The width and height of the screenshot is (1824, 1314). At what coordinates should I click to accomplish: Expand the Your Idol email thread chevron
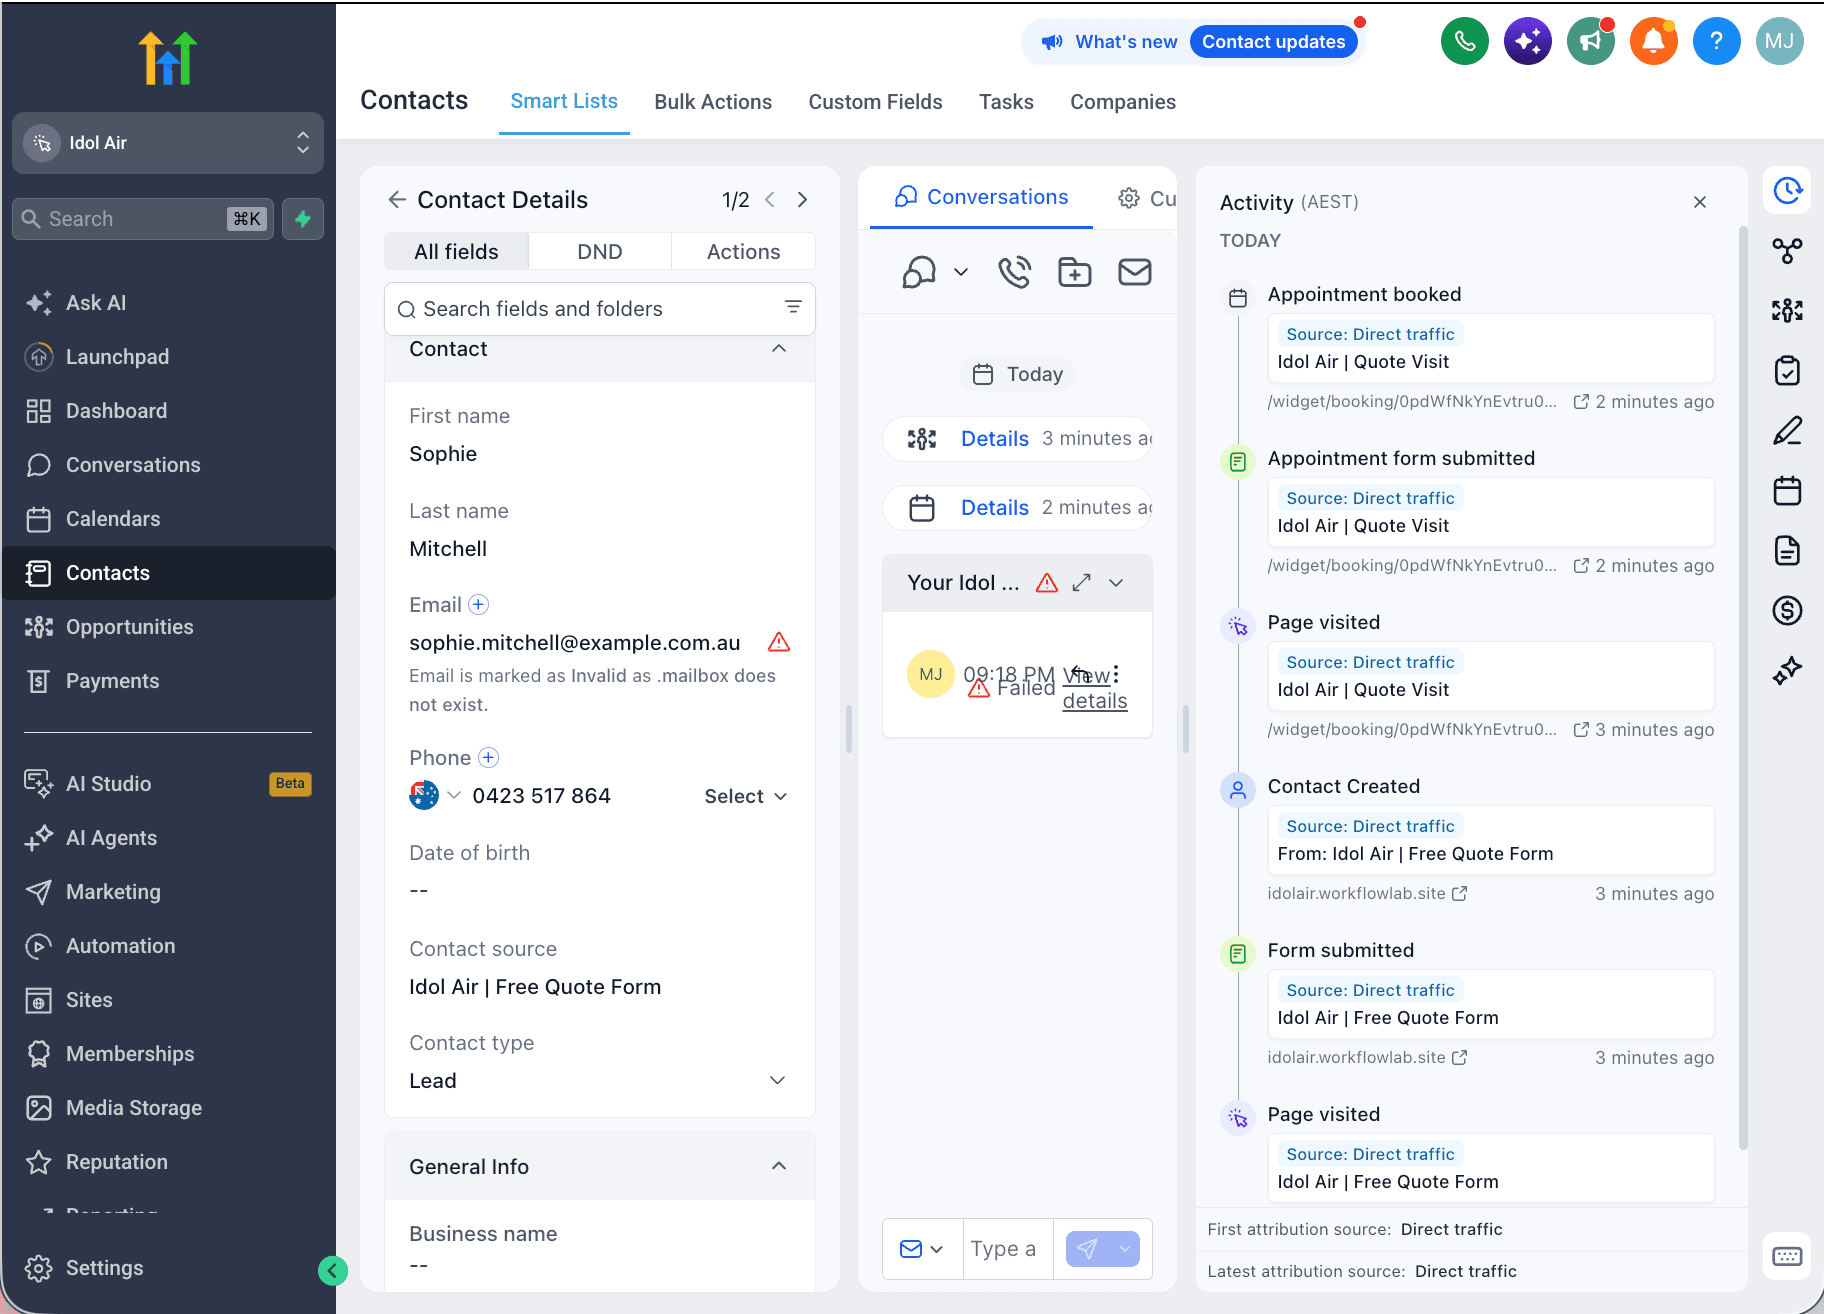(1116, 583)
